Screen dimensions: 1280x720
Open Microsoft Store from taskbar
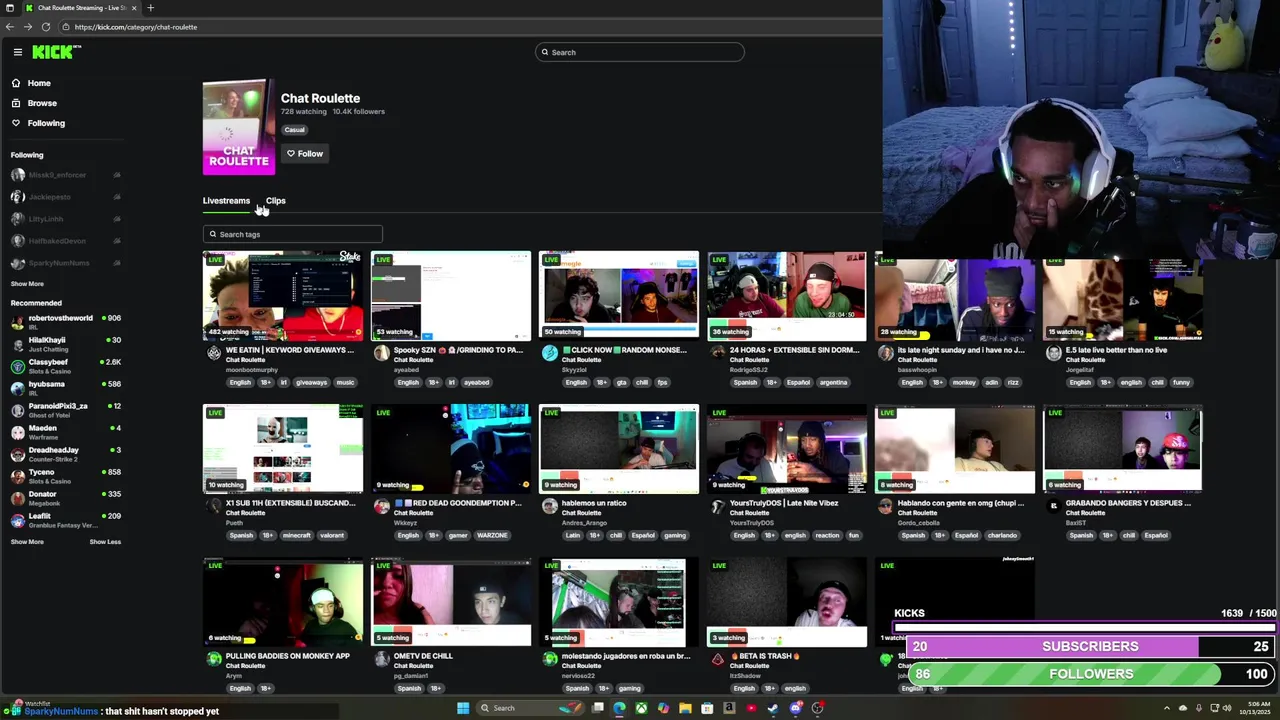pyautogui.click(x=707, y=708)
